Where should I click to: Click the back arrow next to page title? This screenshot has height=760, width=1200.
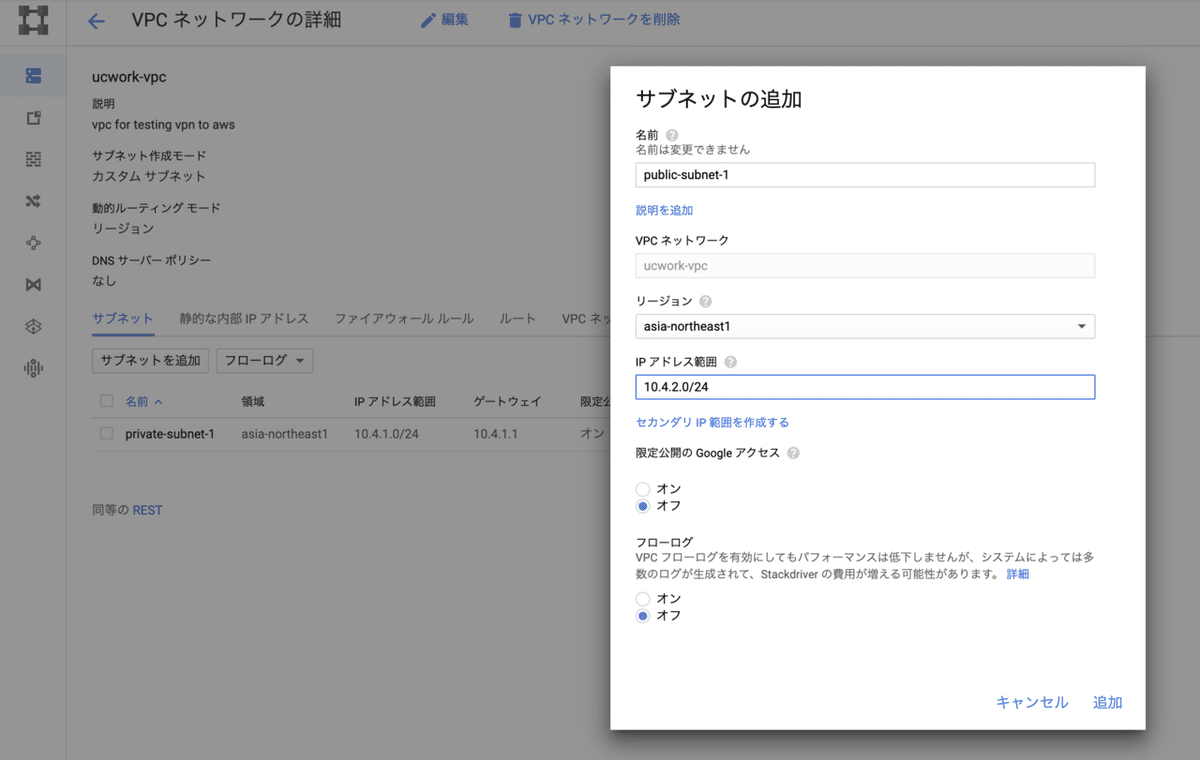coord(96,19)
